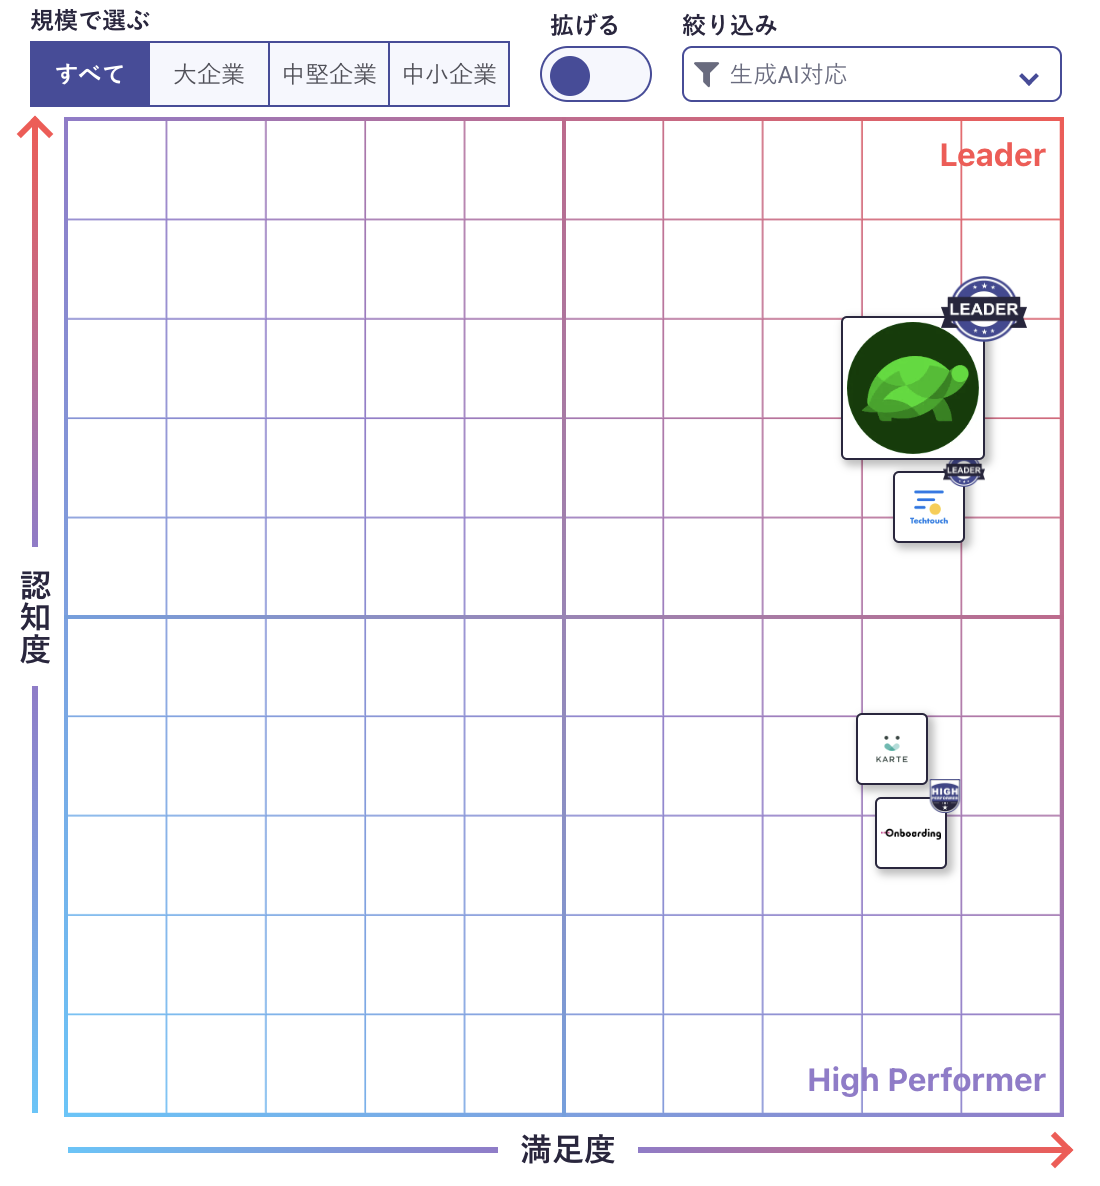Click the 認知度 axis label

(35, 617)
